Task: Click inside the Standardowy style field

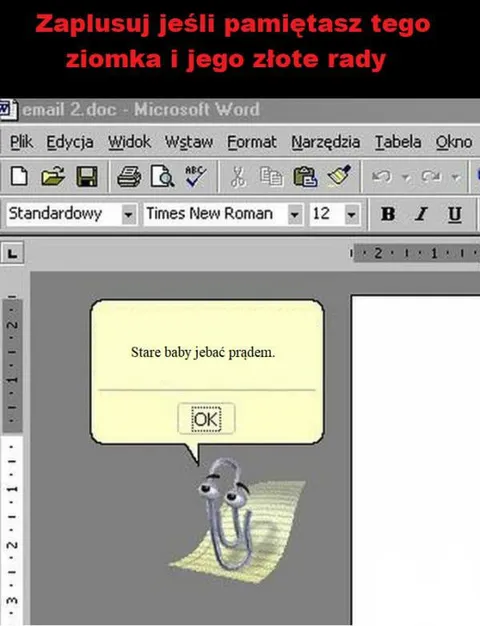Action: 64,214
